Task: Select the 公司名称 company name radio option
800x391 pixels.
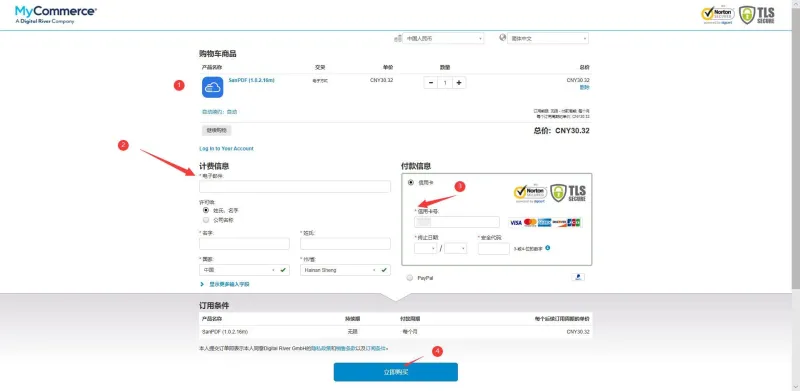Action: pyautogui.click(x=206, y=220)
